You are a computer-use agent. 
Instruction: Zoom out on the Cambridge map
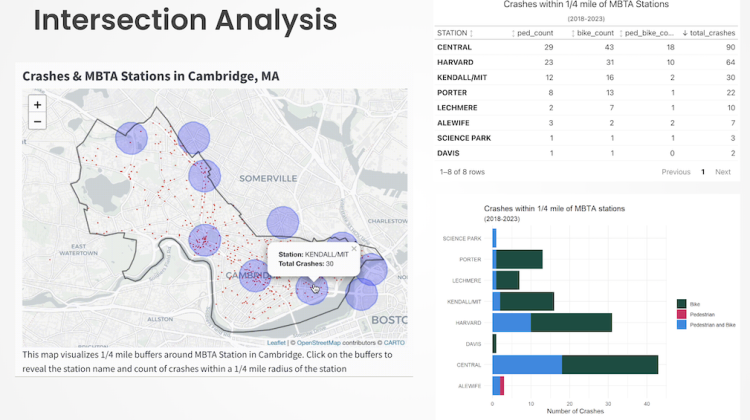(x=37, y=122)
